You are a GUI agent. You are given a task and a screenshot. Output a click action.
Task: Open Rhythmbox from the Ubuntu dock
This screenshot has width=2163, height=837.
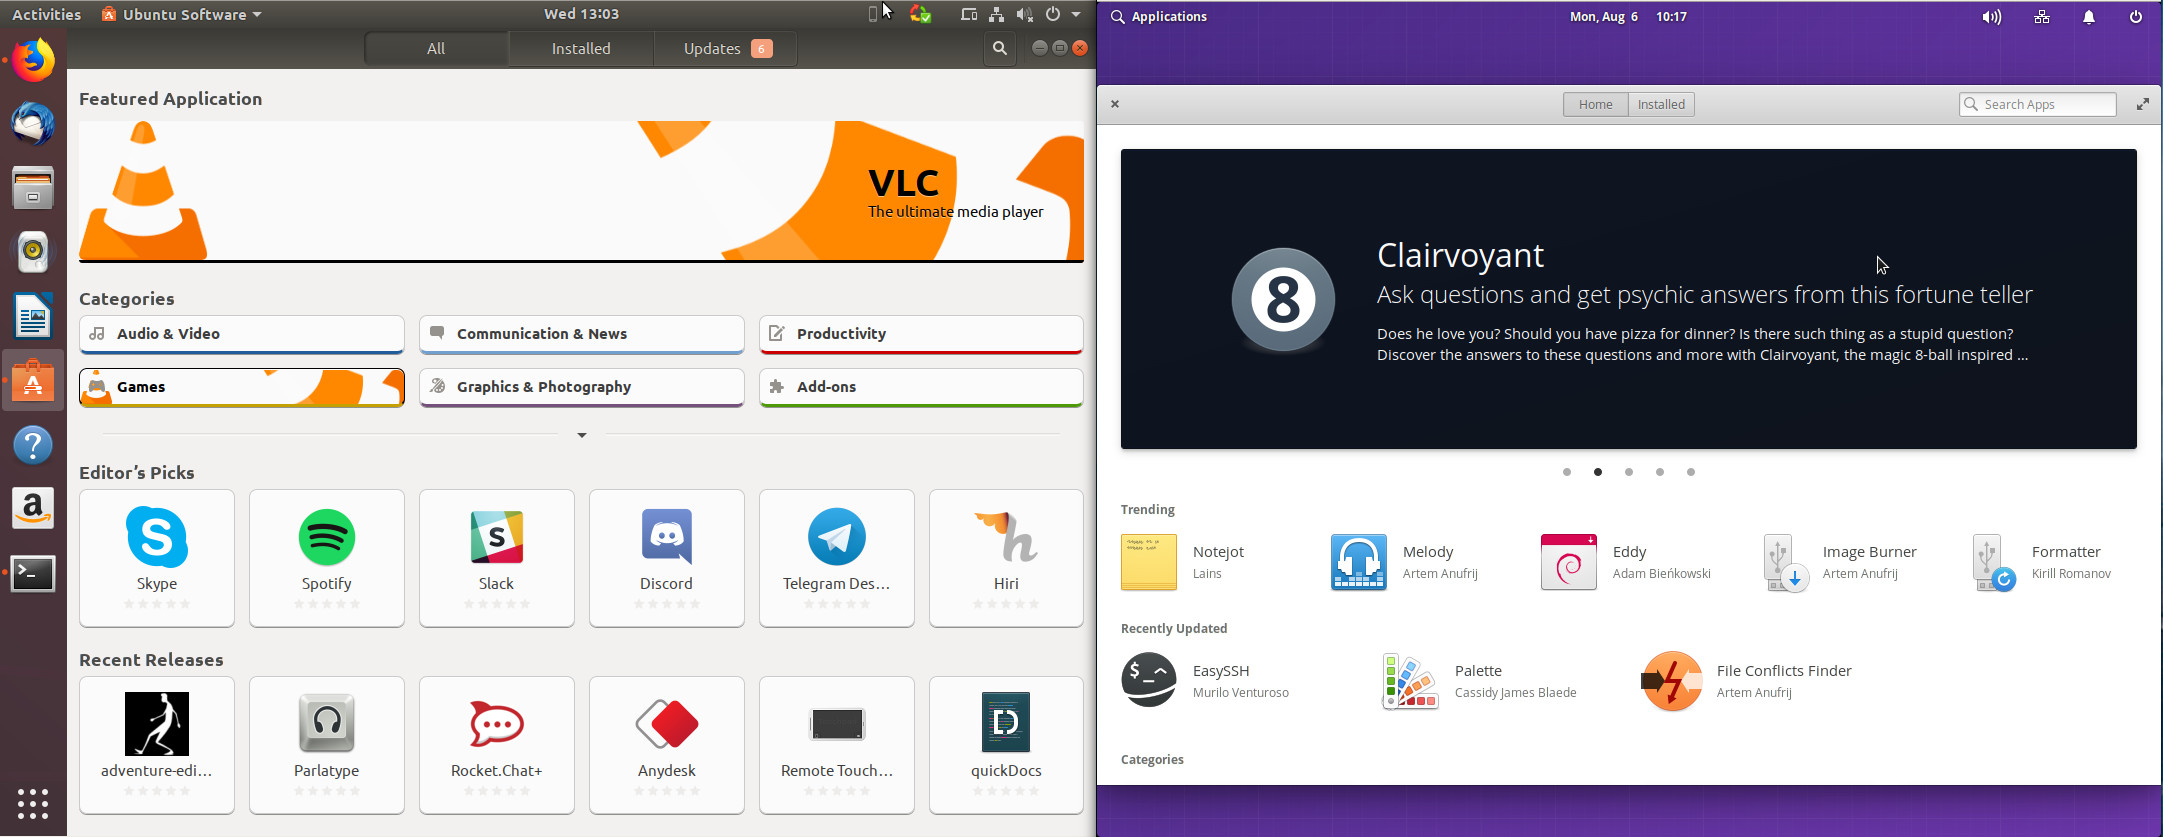pyautogui.click(x=33, y=252)
